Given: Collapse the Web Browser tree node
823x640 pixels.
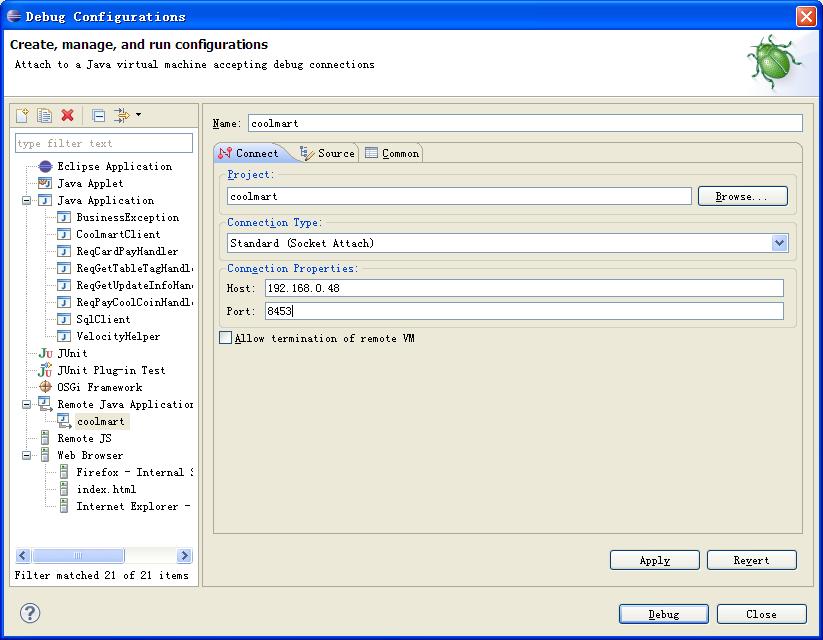Looking at the screenshot, I should (x=28, y=456).
